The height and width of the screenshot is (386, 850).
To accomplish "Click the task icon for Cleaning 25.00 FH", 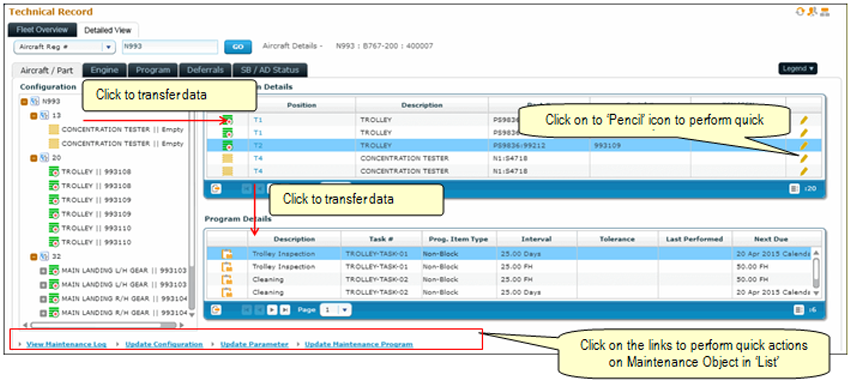I will [227, 279].
